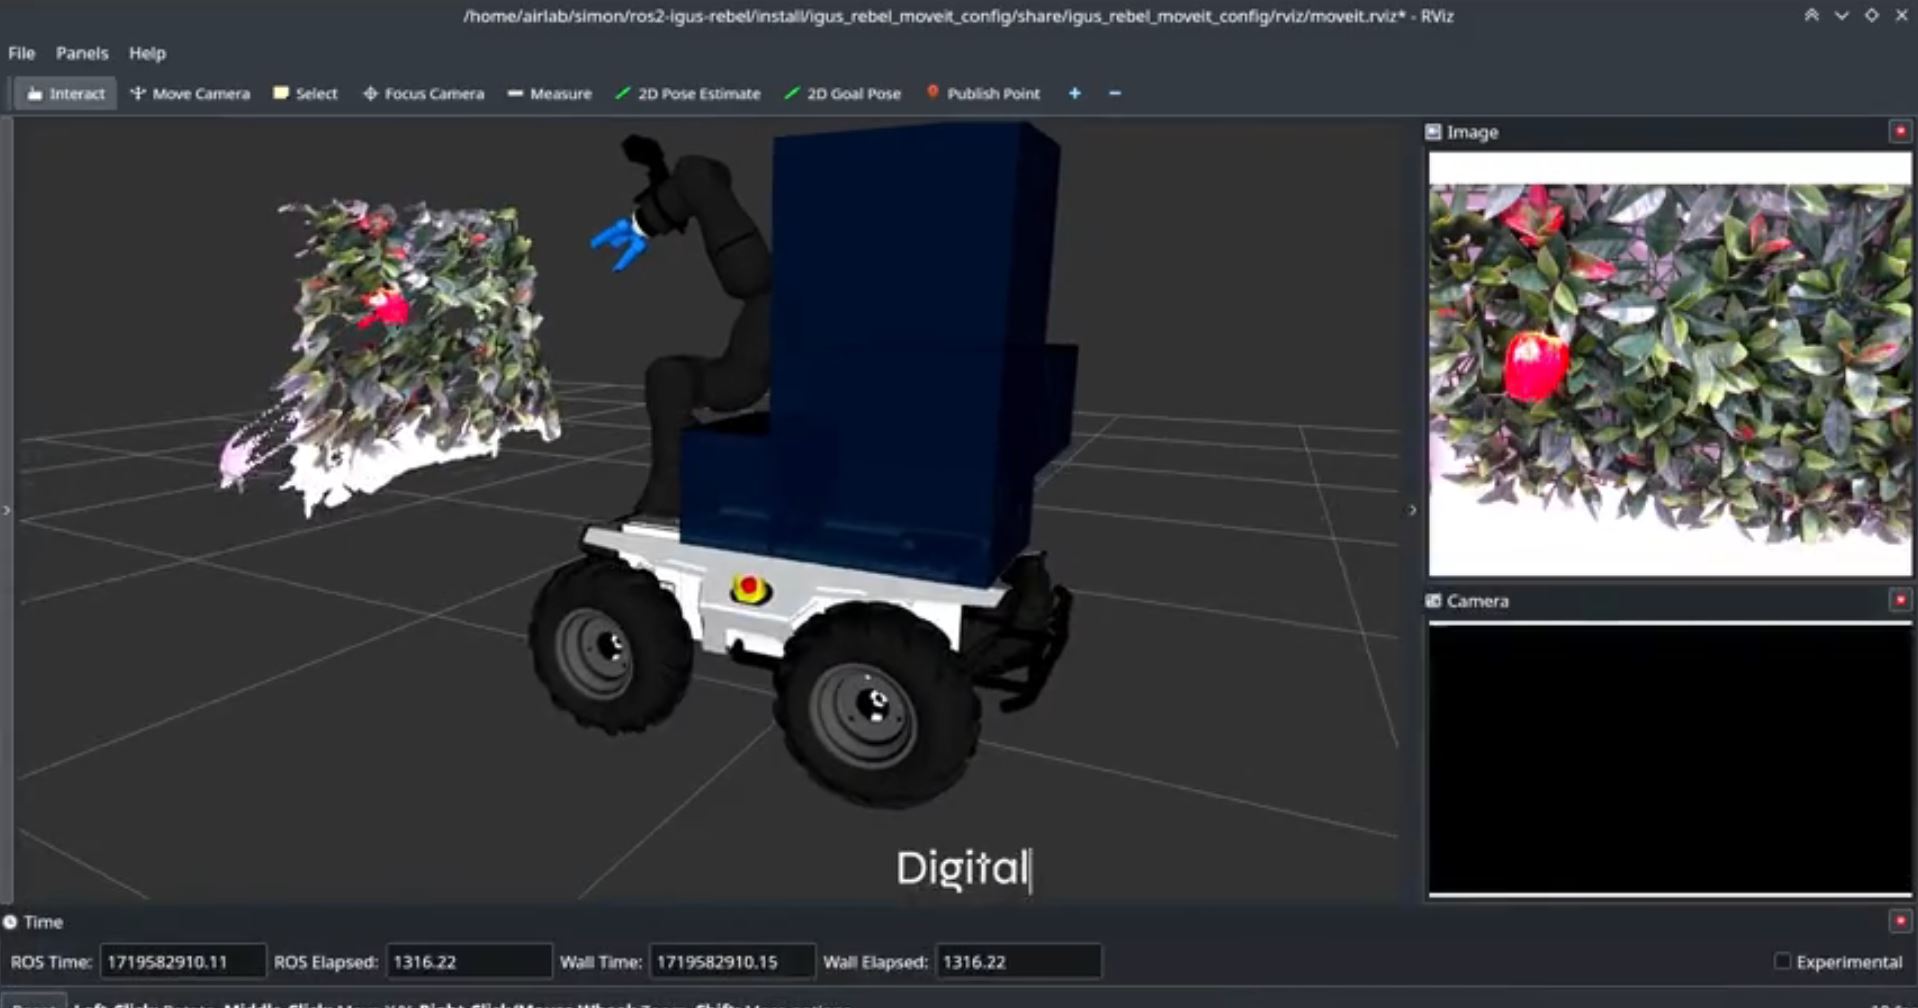Click the Publish Point tool
This screenshot has width=1918, height=1008.
click(x=982, y=94)
